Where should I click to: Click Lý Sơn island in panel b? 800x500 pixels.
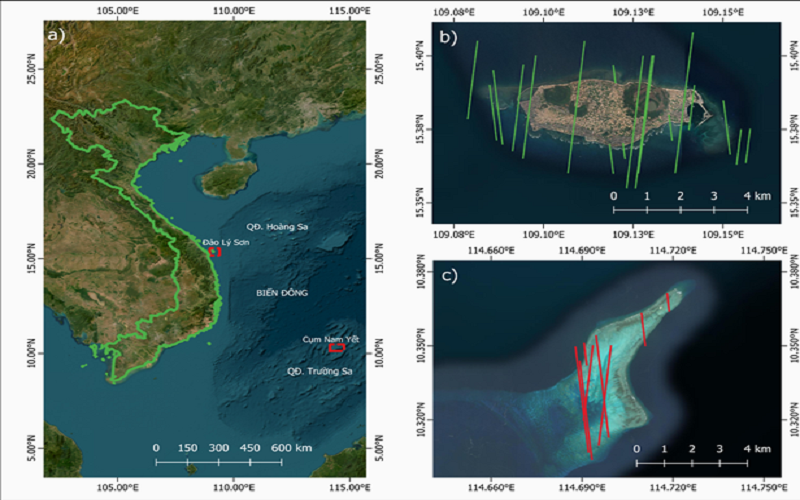click(610, 113)
